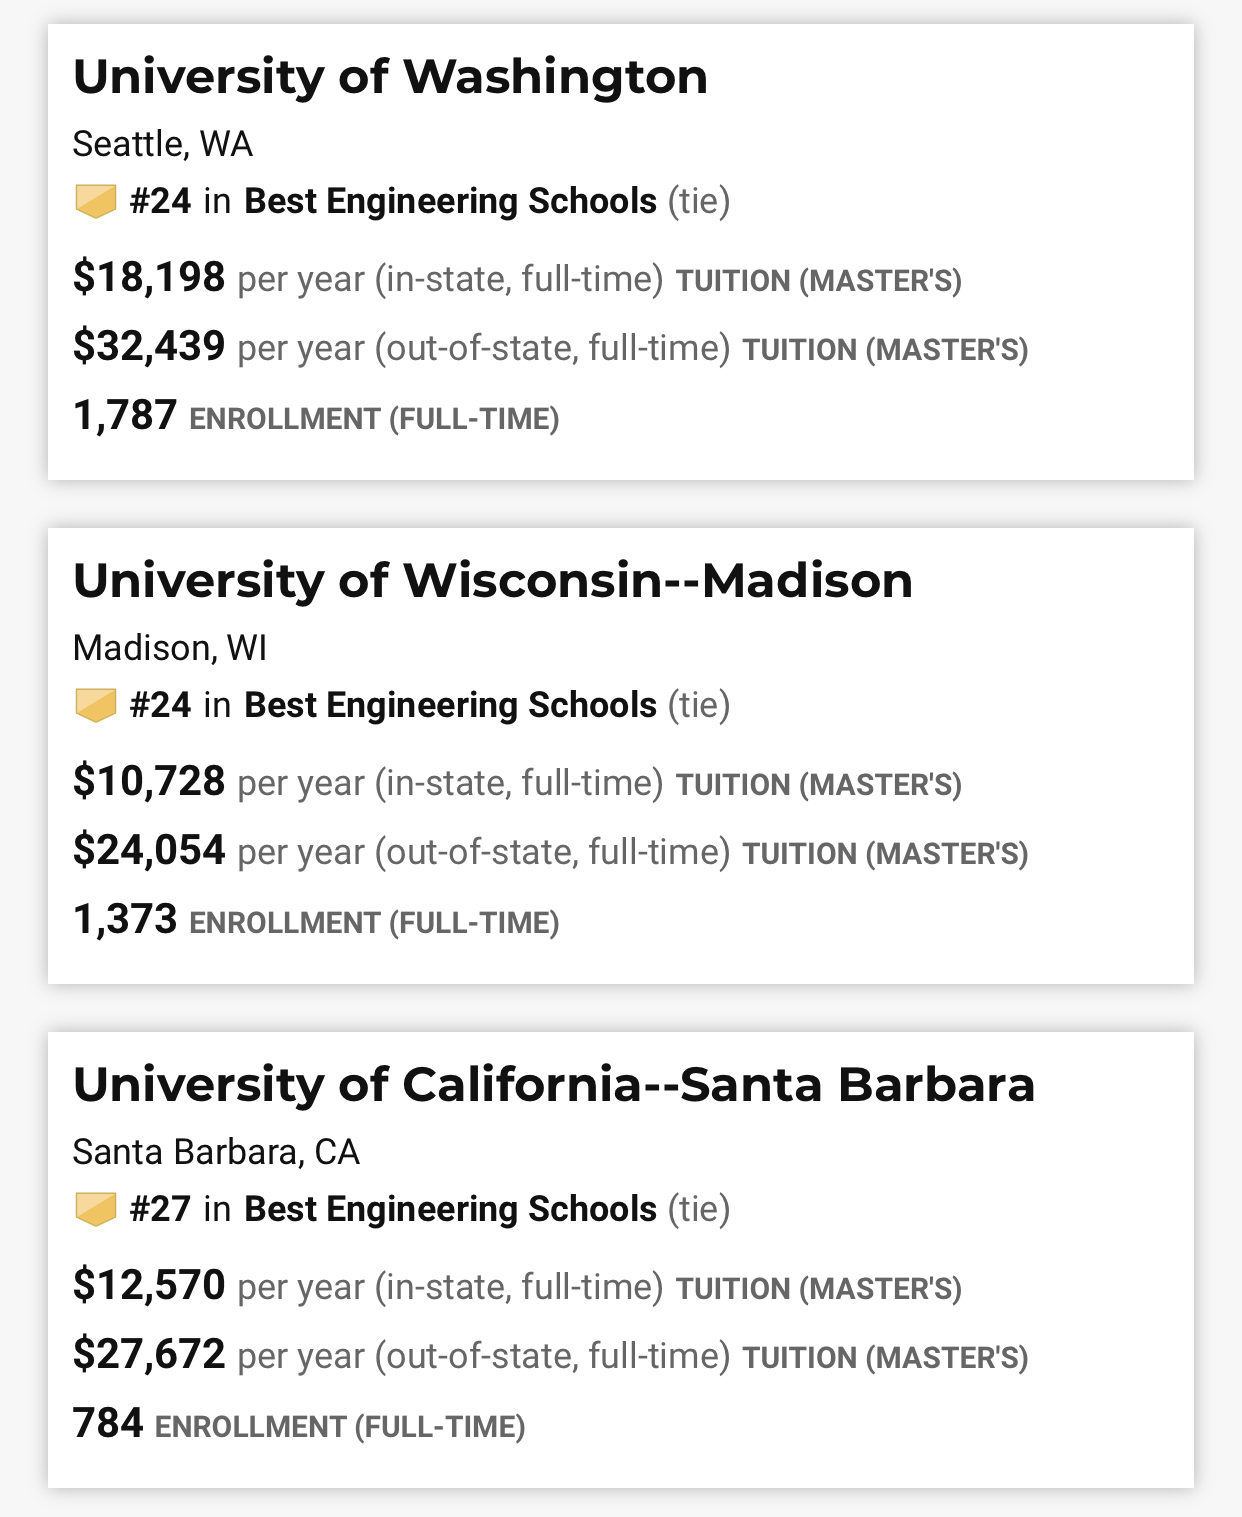Click the $18,198 in-state tuition figure

(149, 277)
